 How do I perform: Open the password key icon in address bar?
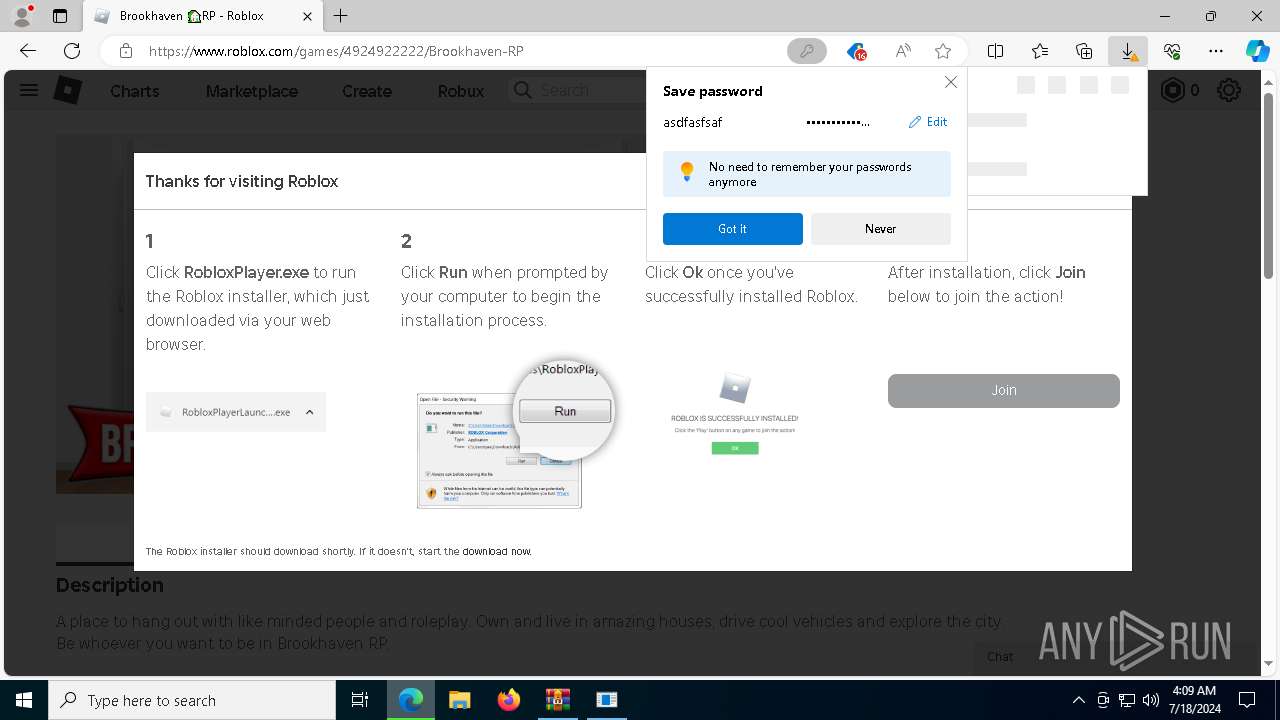point(807,51)
